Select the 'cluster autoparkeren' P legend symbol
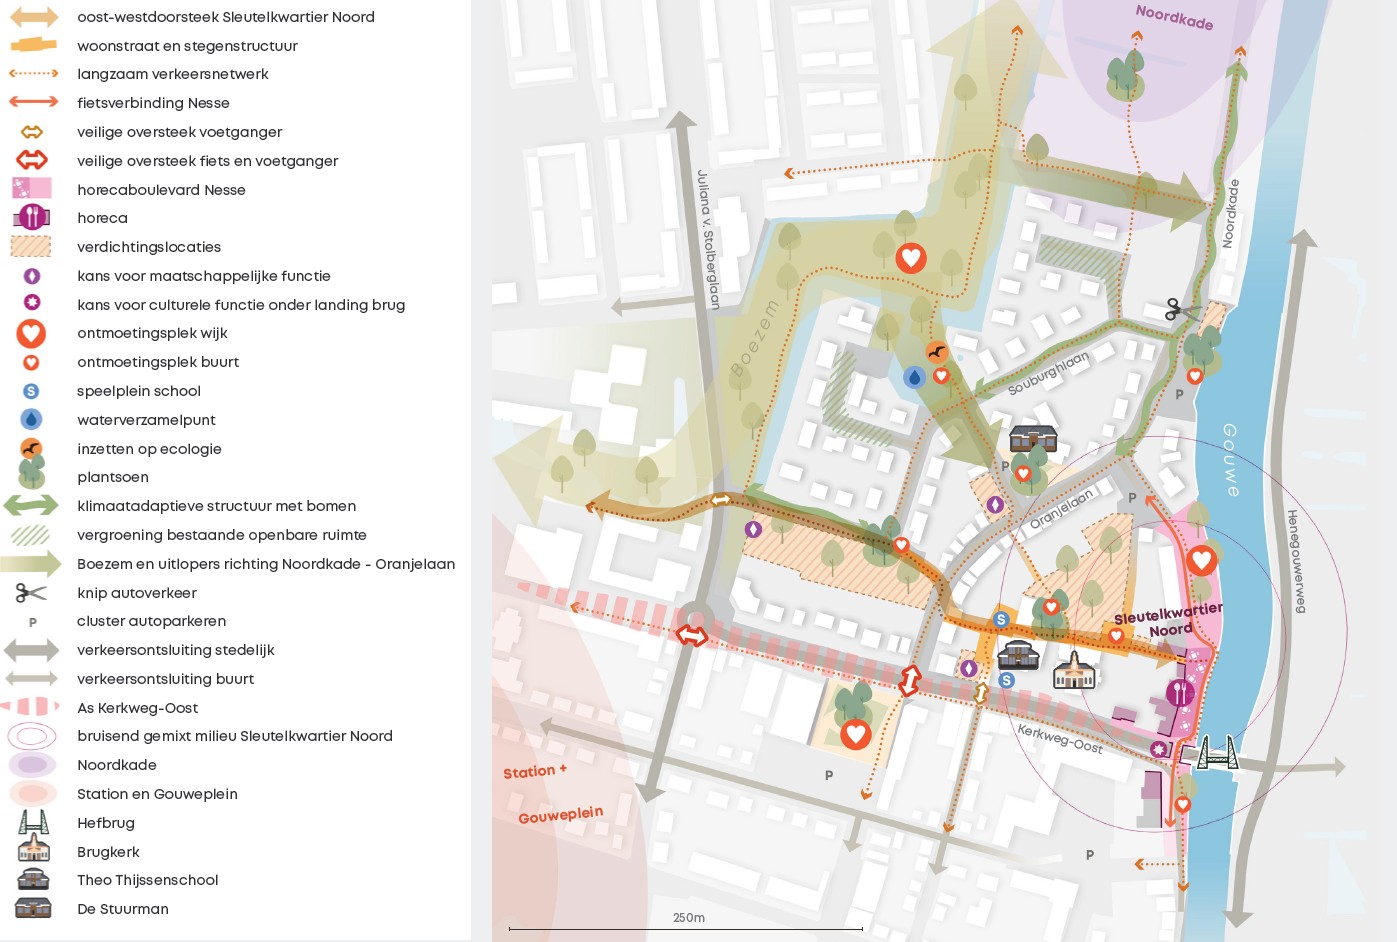1397x942 pixels. tap(33, 622)
